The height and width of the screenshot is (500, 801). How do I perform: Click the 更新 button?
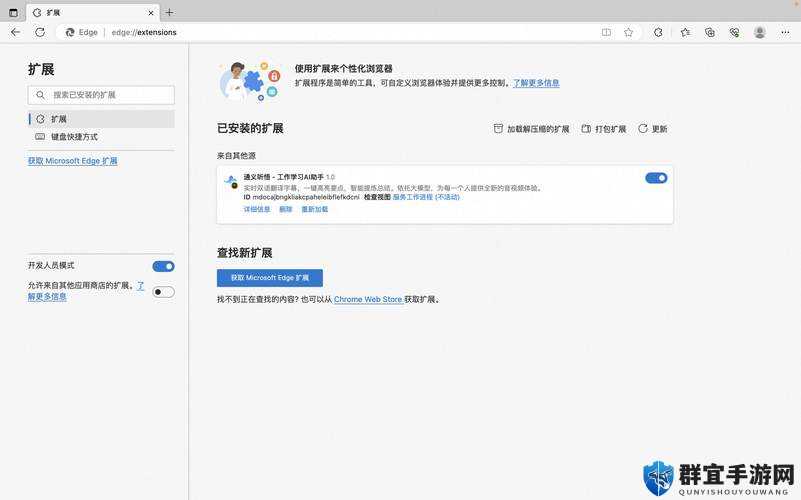[x=653, y=129]
